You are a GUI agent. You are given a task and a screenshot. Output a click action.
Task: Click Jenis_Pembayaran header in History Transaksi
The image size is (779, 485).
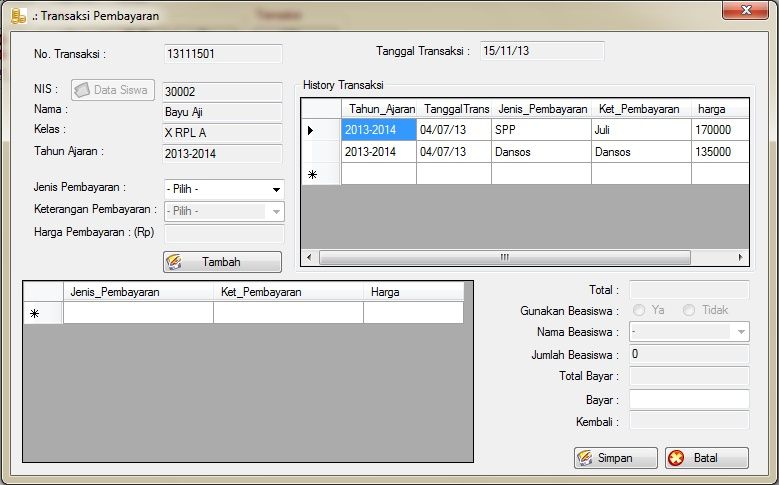pos(542,109)
